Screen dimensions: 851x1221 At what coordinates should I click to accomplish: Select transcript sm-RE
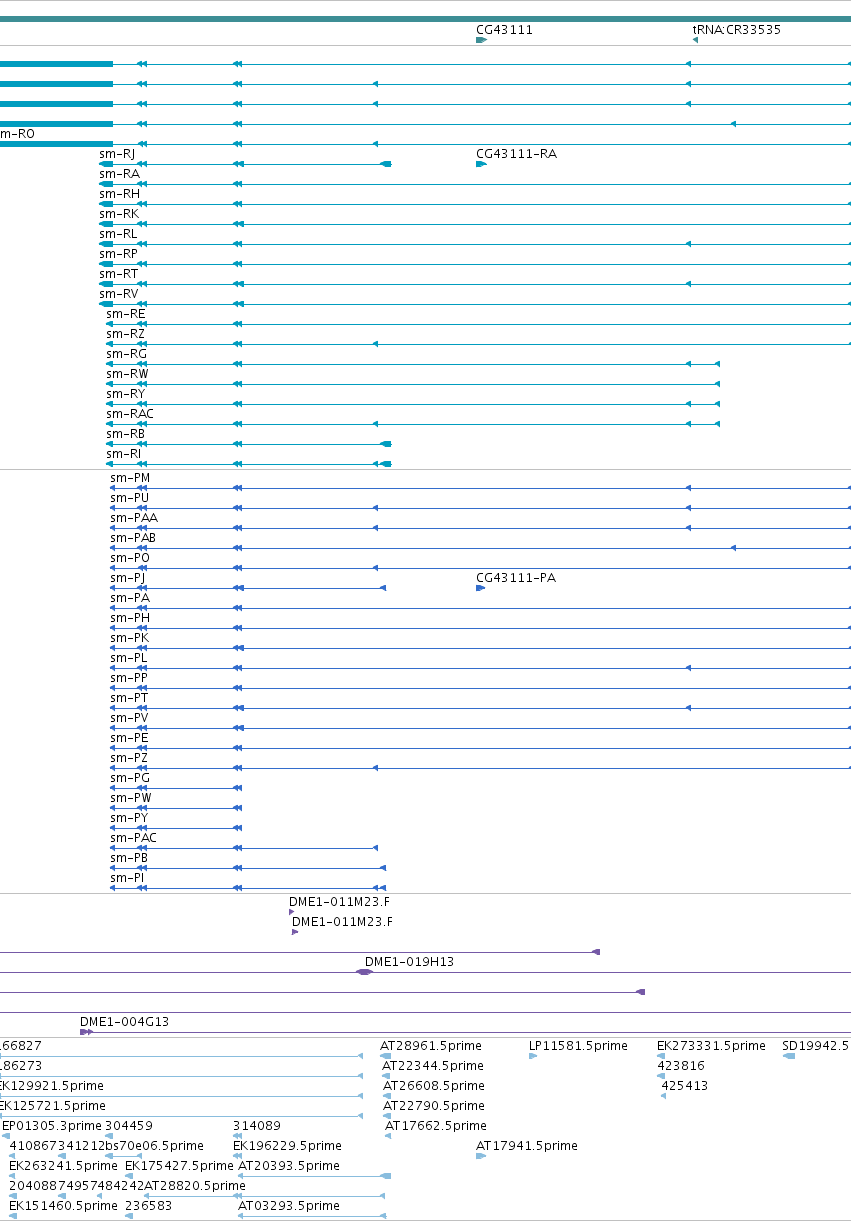pos(126,314)
